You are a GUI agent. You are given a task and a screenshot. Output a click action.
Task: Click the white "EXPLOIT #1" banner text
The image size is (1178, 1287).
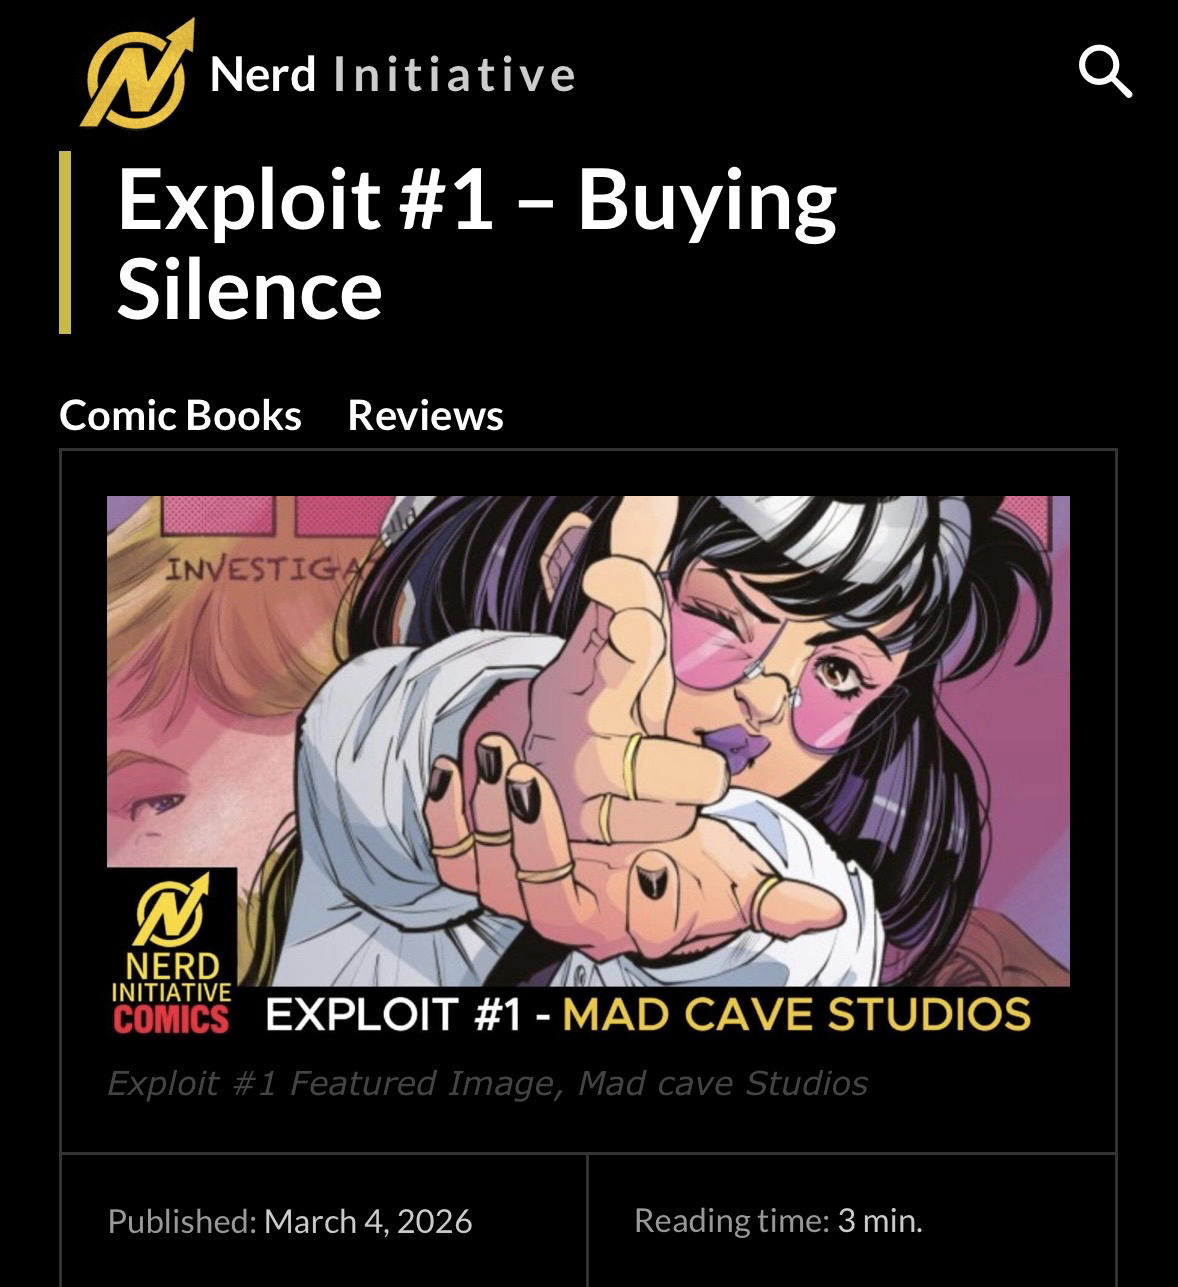(394, 1014)
